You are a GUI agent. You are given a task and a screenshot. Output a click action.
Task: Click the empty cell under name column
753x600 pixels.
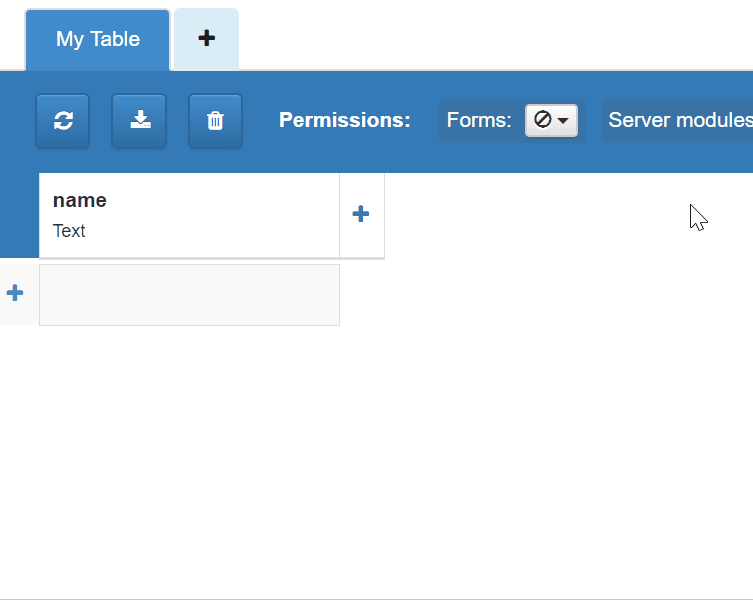[189, 295]
